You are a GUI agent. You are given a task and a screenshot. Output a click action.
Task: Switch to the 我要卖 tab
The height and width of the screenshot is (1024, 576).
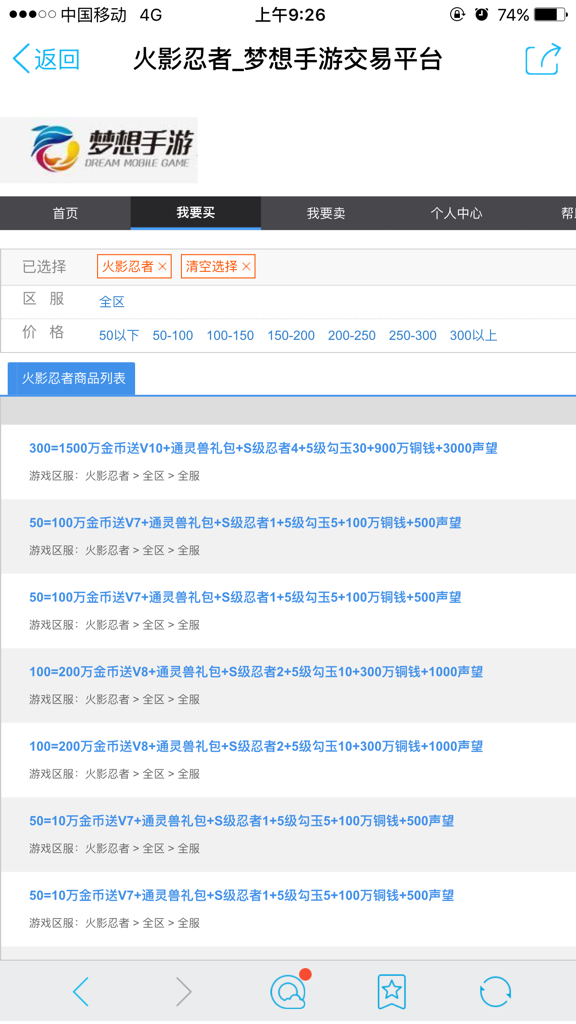326,213
